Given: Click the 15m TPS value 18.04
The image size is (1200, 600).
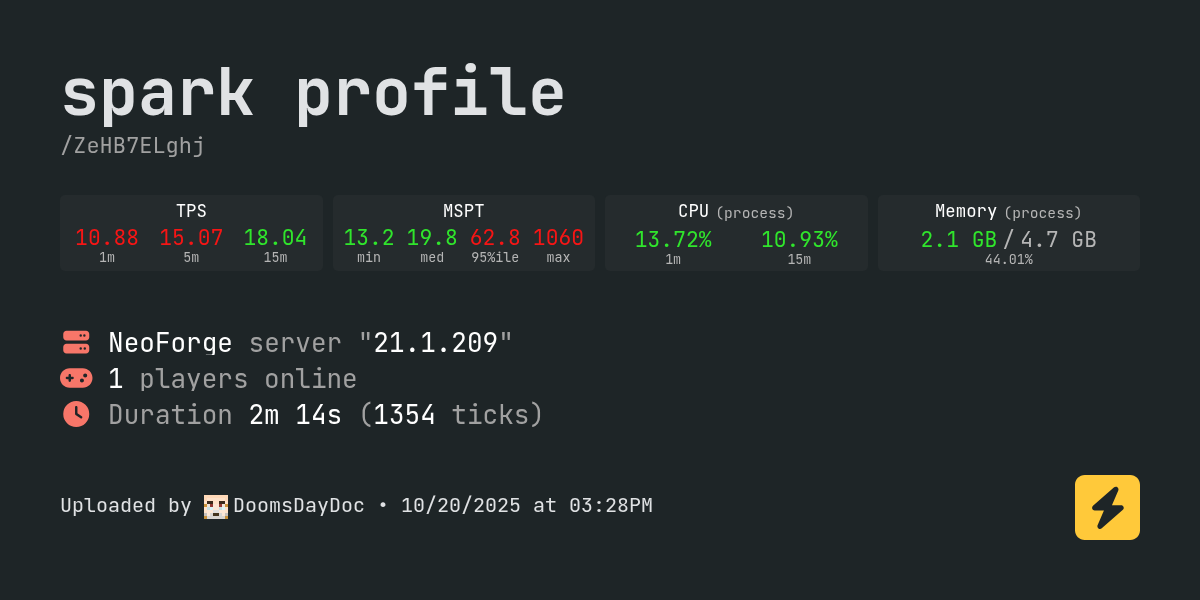Looking at the screenshot, I should 275,238.
